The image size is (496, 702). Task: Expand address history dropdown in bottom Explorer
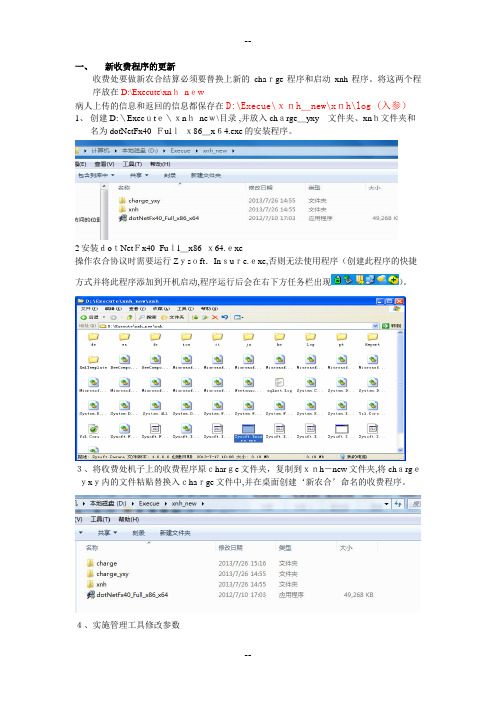[x=386, y=504]
